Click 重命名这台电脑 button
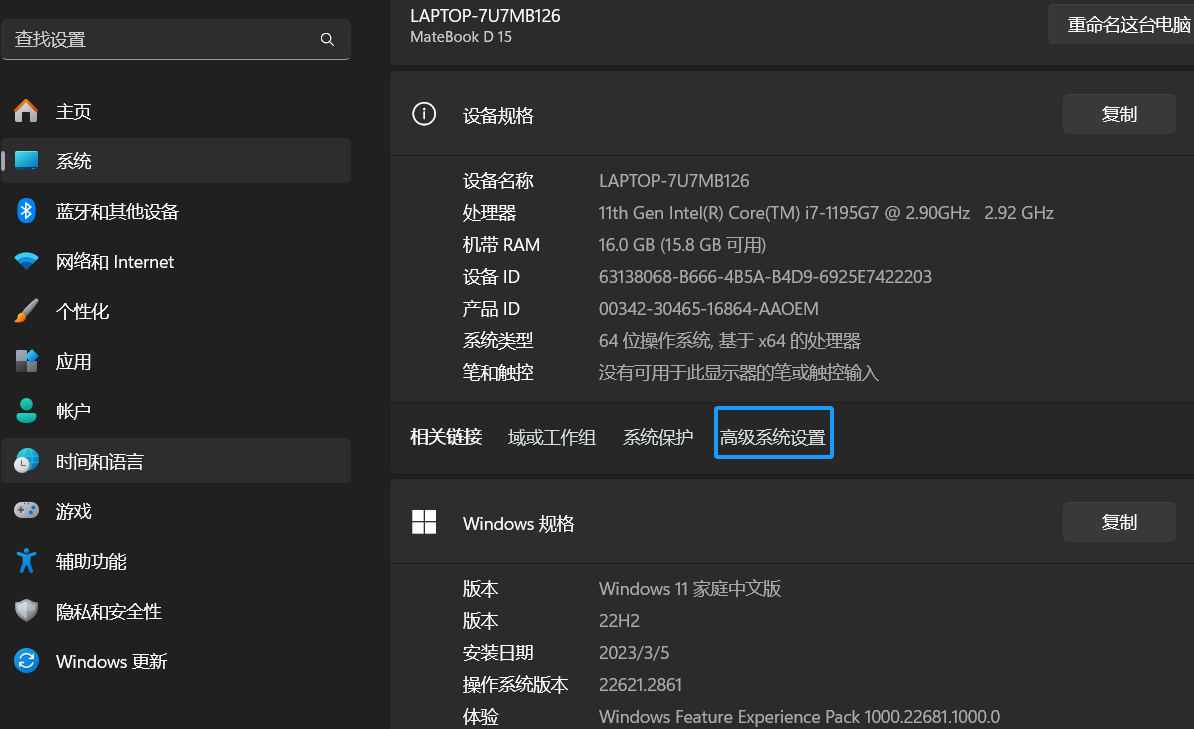This screenshot has height=729, width=1194. point(1121,24)
